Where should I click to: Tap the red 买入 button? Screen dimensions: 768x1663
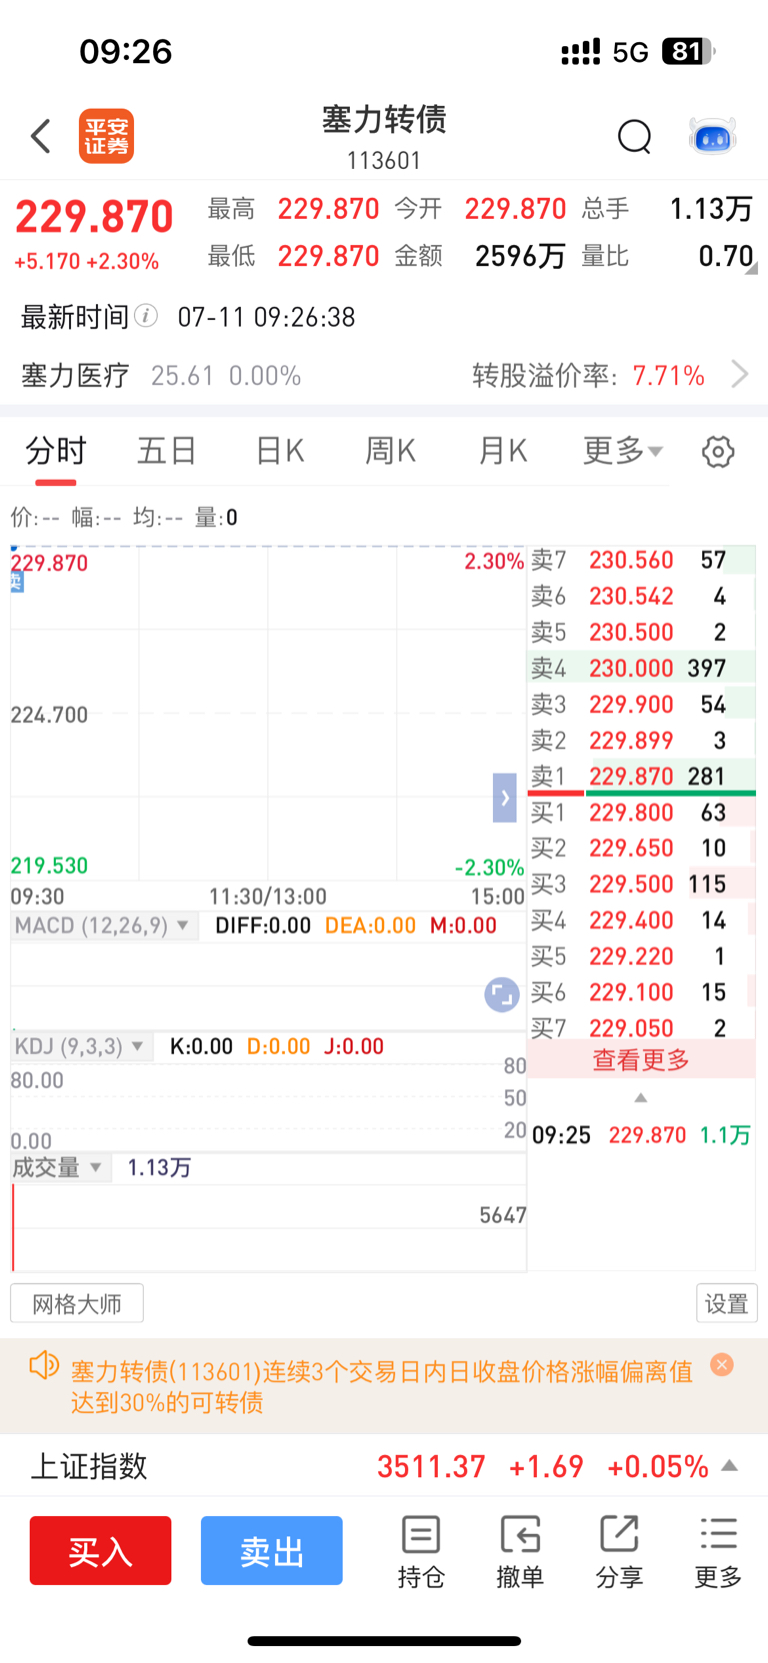[x=100, y=1551]
